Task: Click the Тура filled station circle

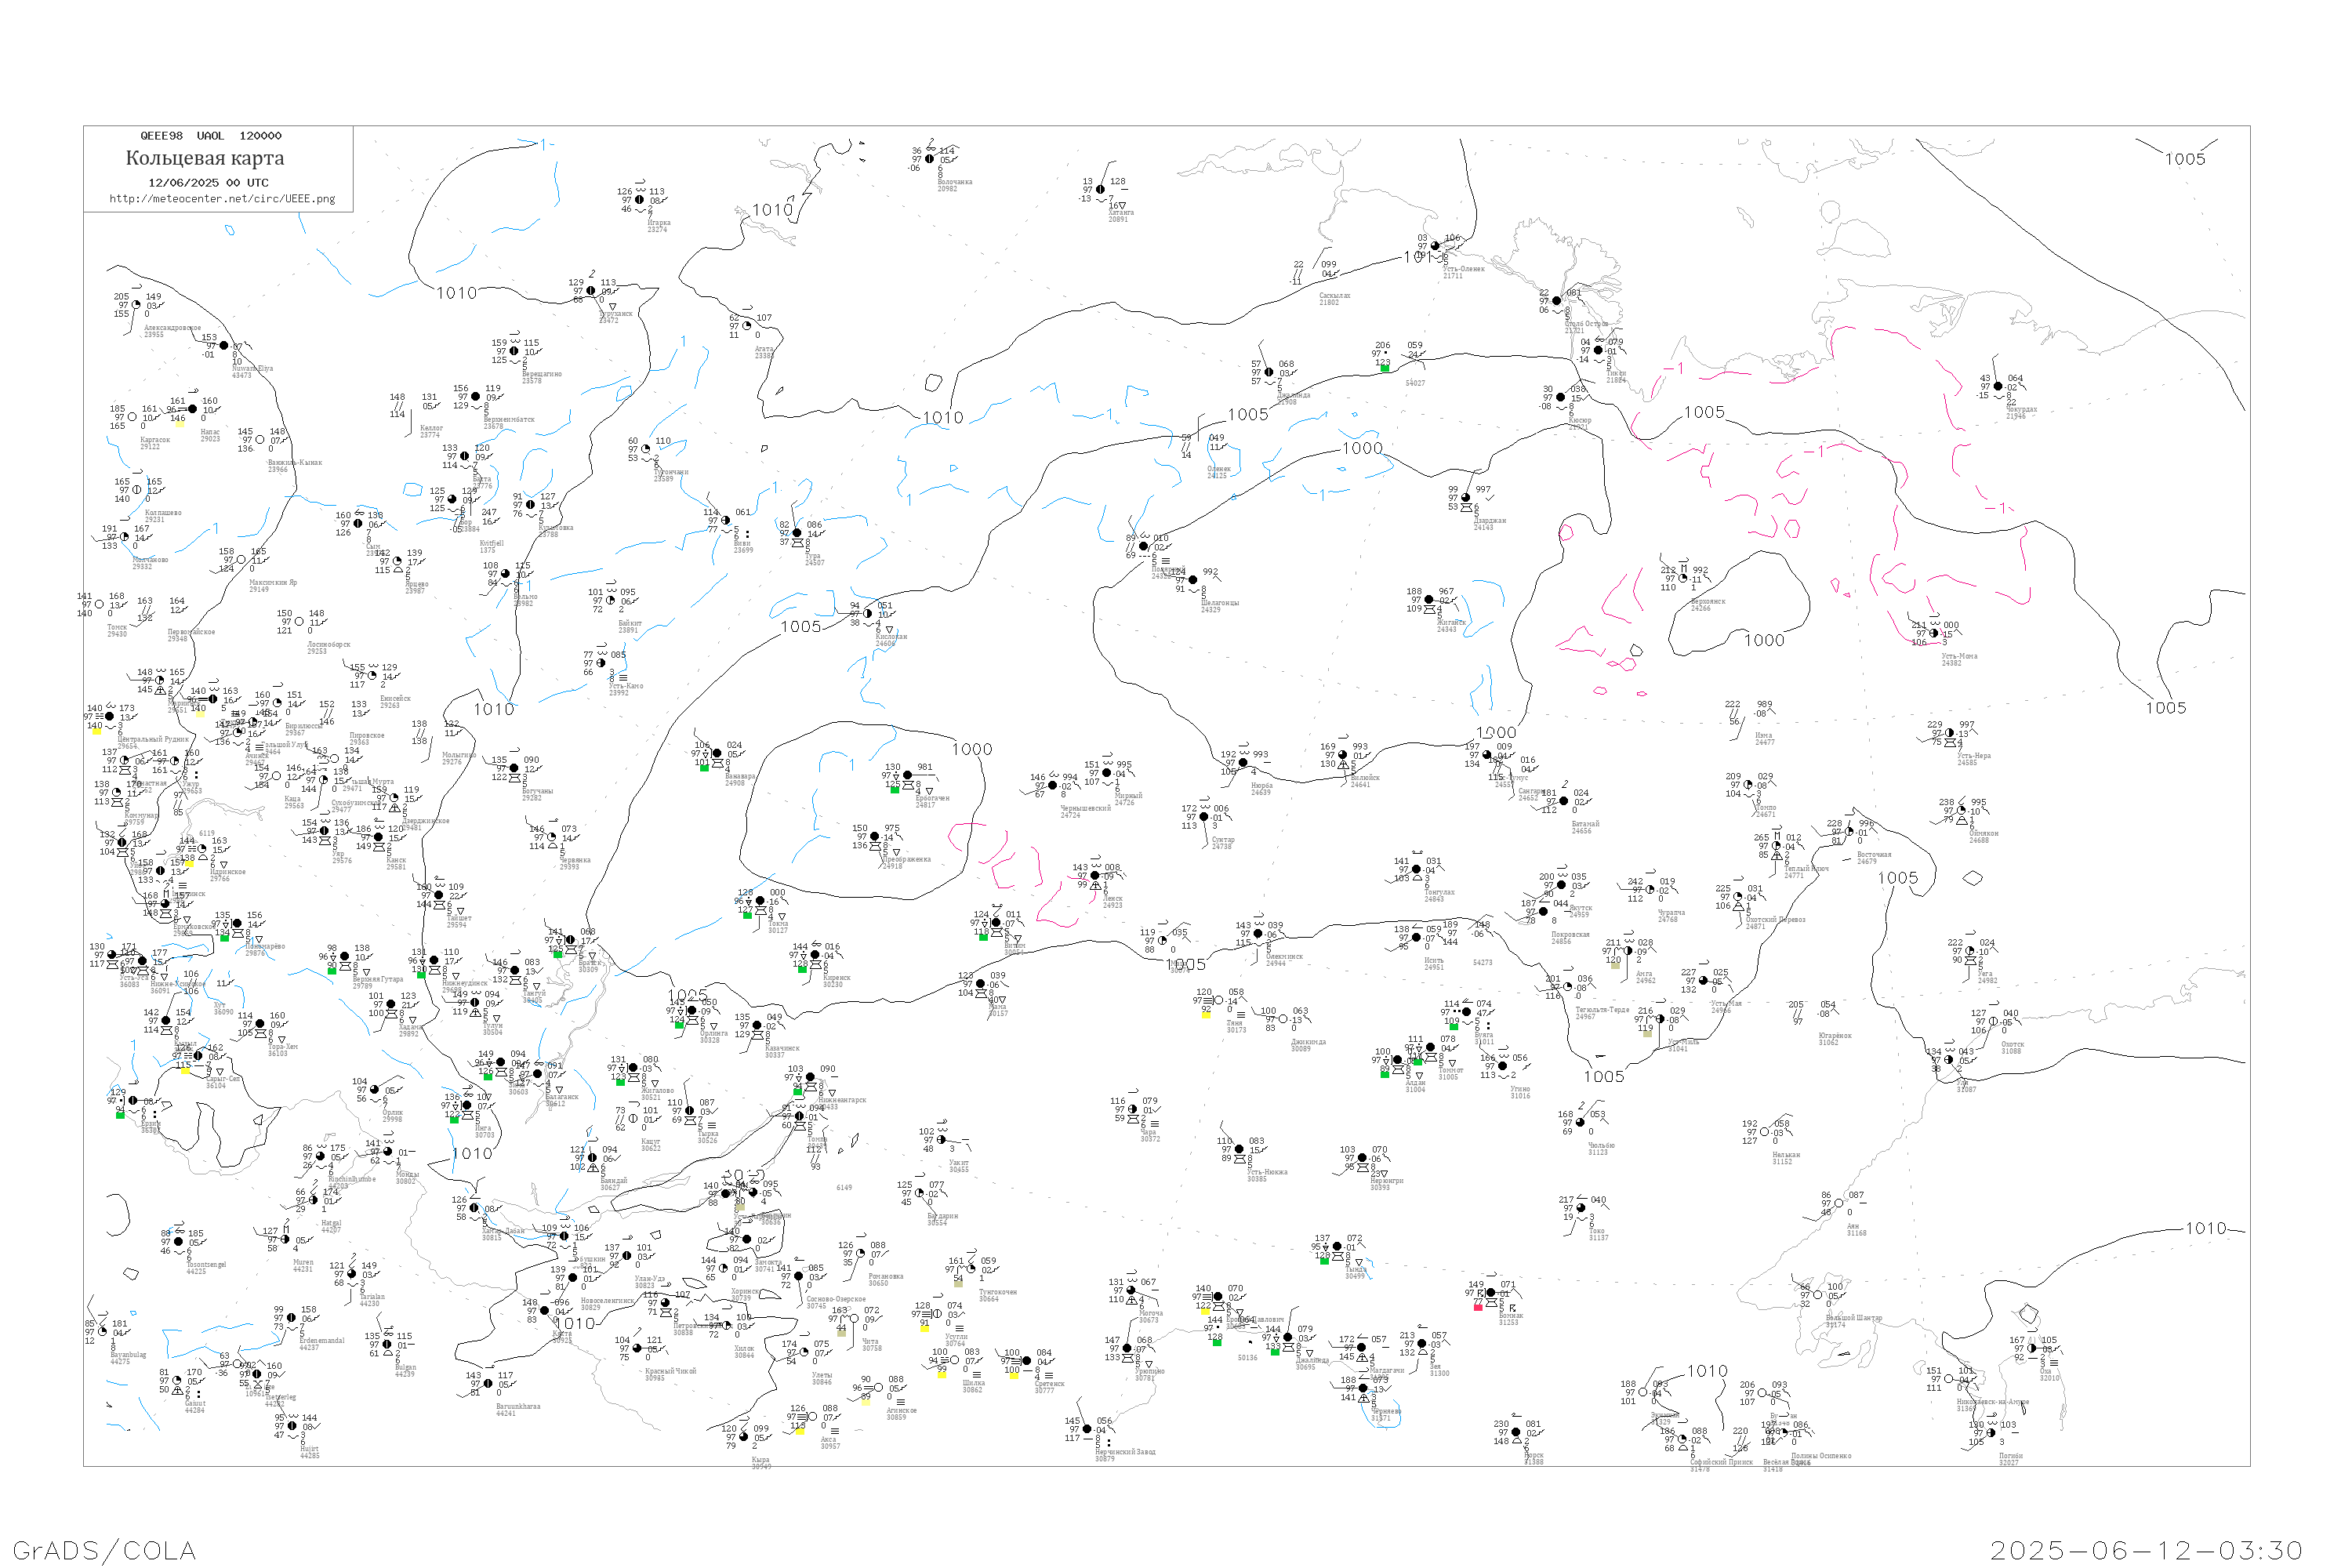Action: pyautogui.click(x=797, y=533)
